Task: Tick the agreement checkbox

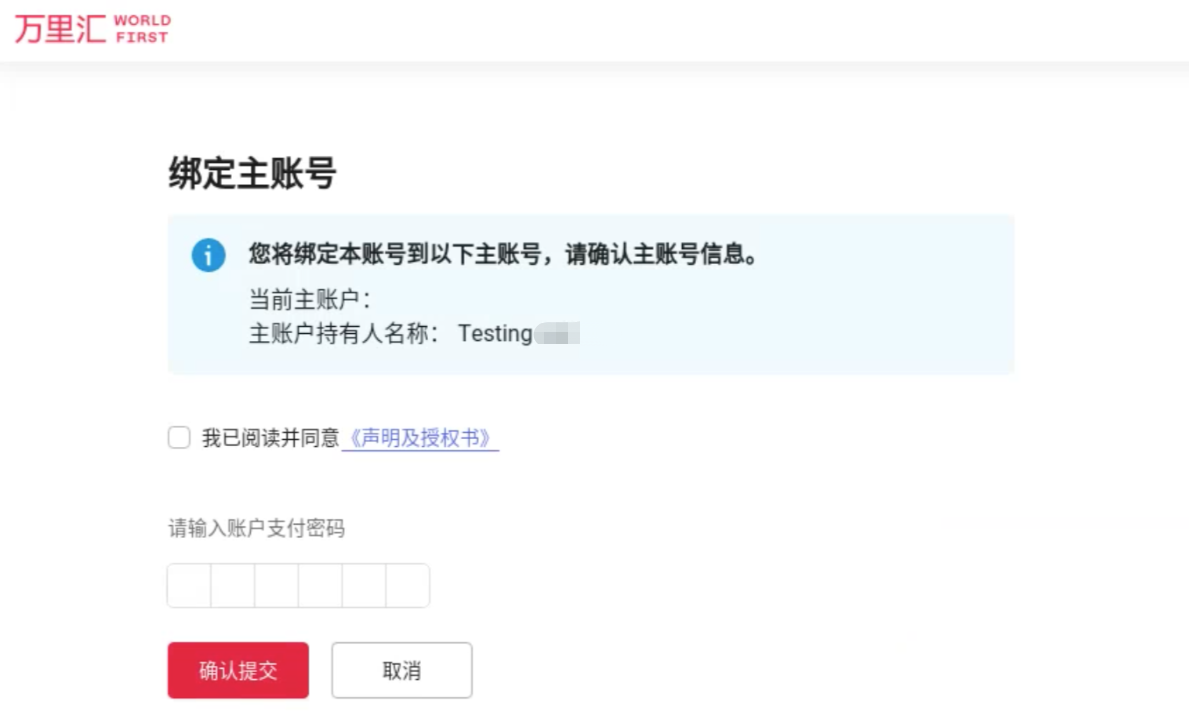Action: (179, 438)
